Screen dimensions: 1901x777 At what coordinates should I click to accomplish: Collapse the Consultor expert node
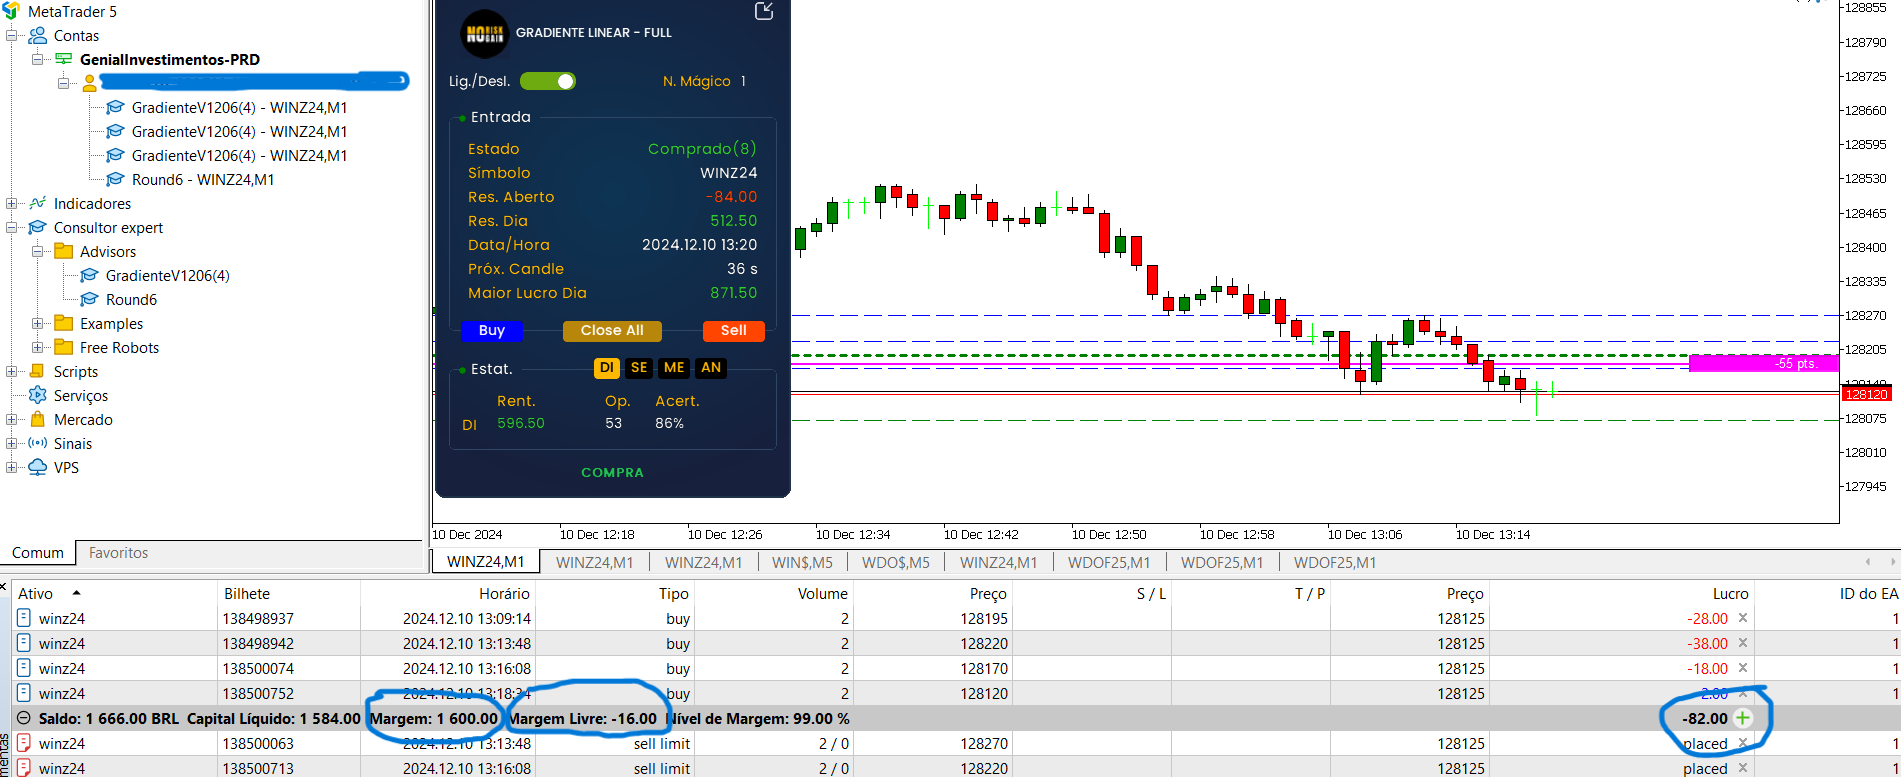click(12, 227)
